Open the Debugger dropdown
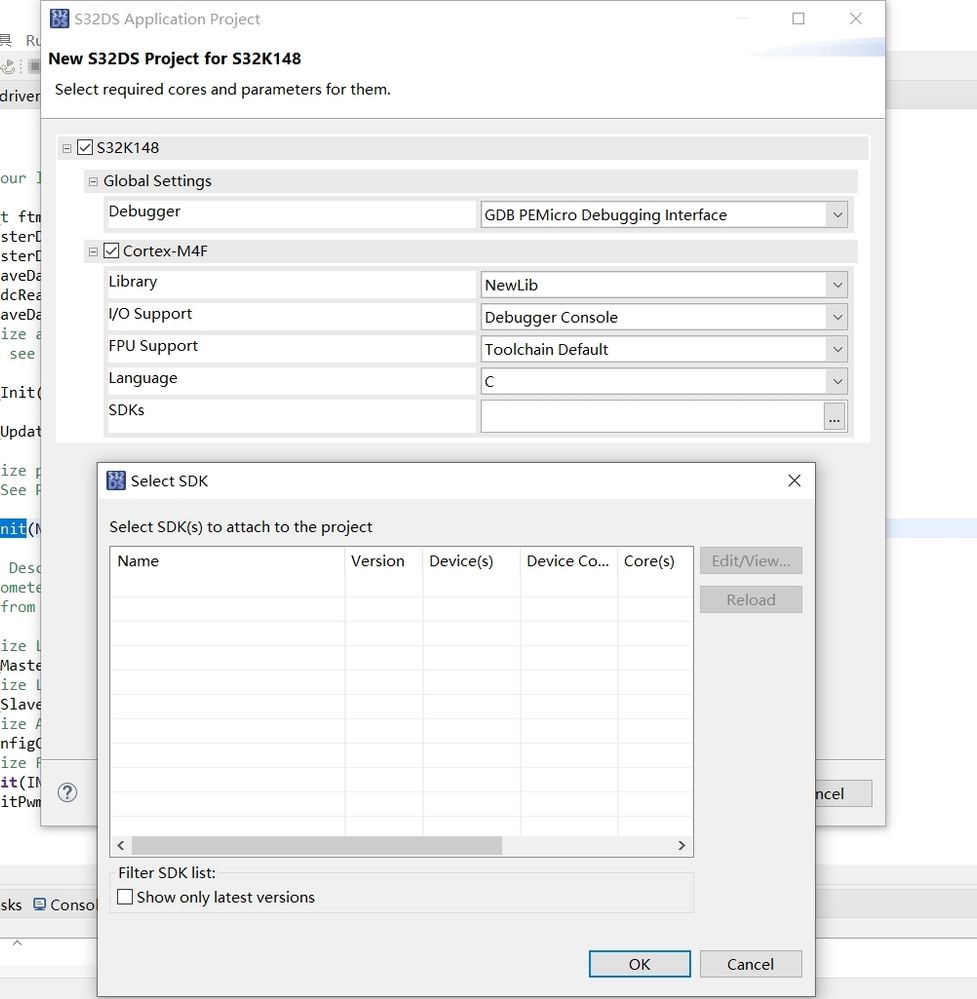977x999 pixels. (837, 215)
